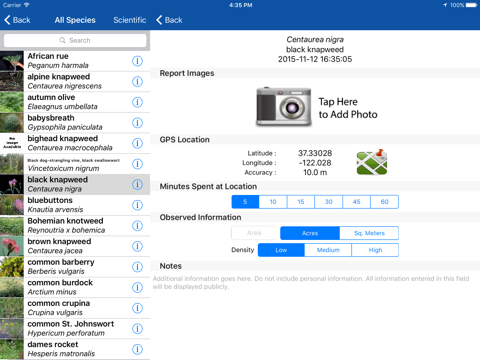The image size is (480, 360).
Task: Choose Sq. Meters as area unit
Action: tap(369, 233)
